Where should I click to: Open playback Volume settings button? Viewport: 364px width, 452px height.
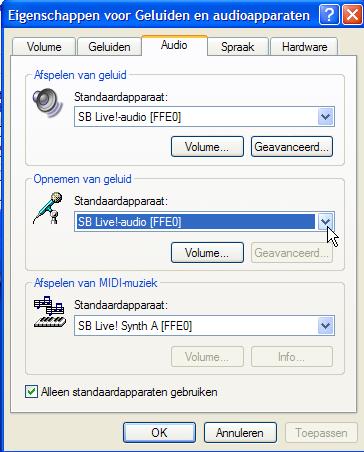(207, 146)
